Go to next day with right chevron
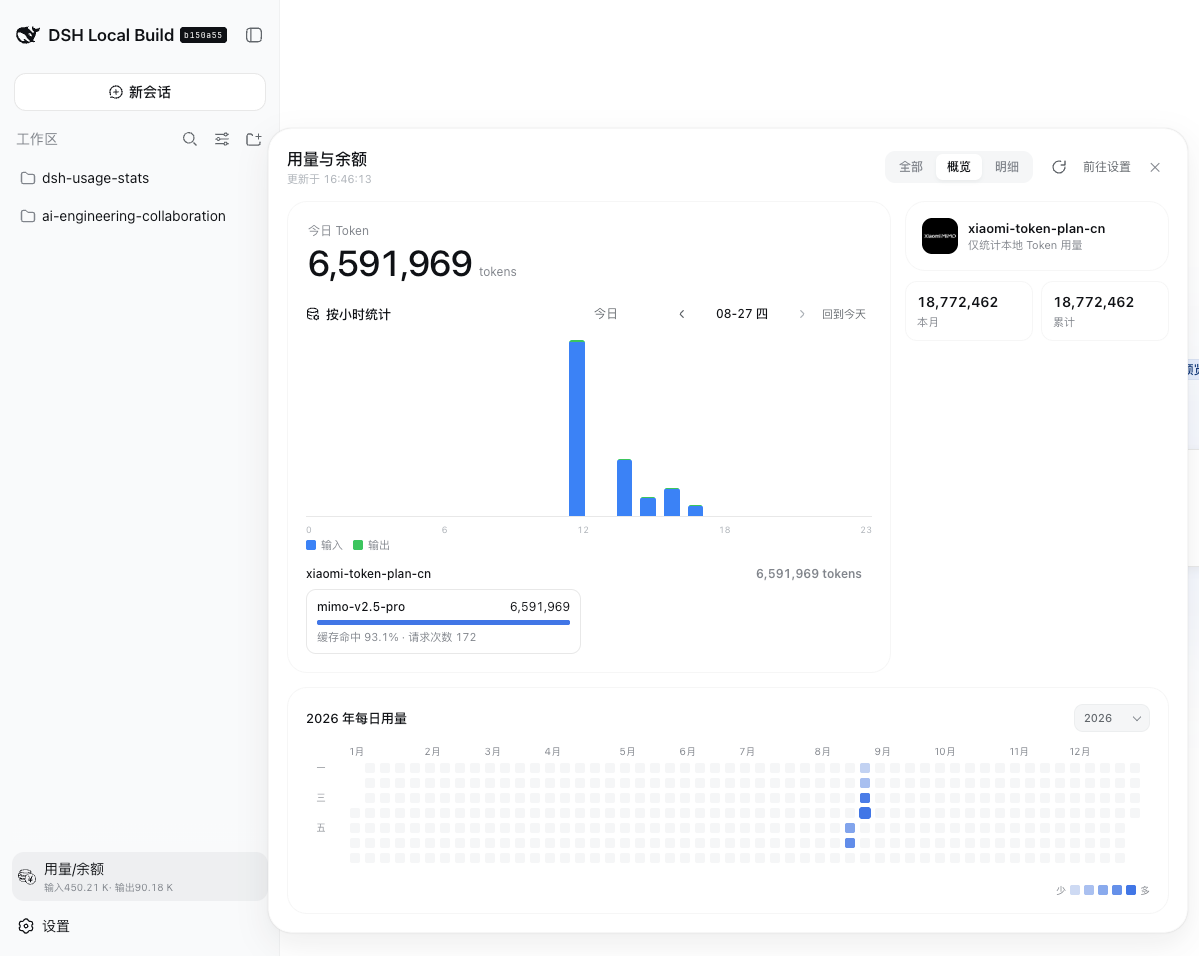This screenshot has height=956, width=1199. pos(802,314)
